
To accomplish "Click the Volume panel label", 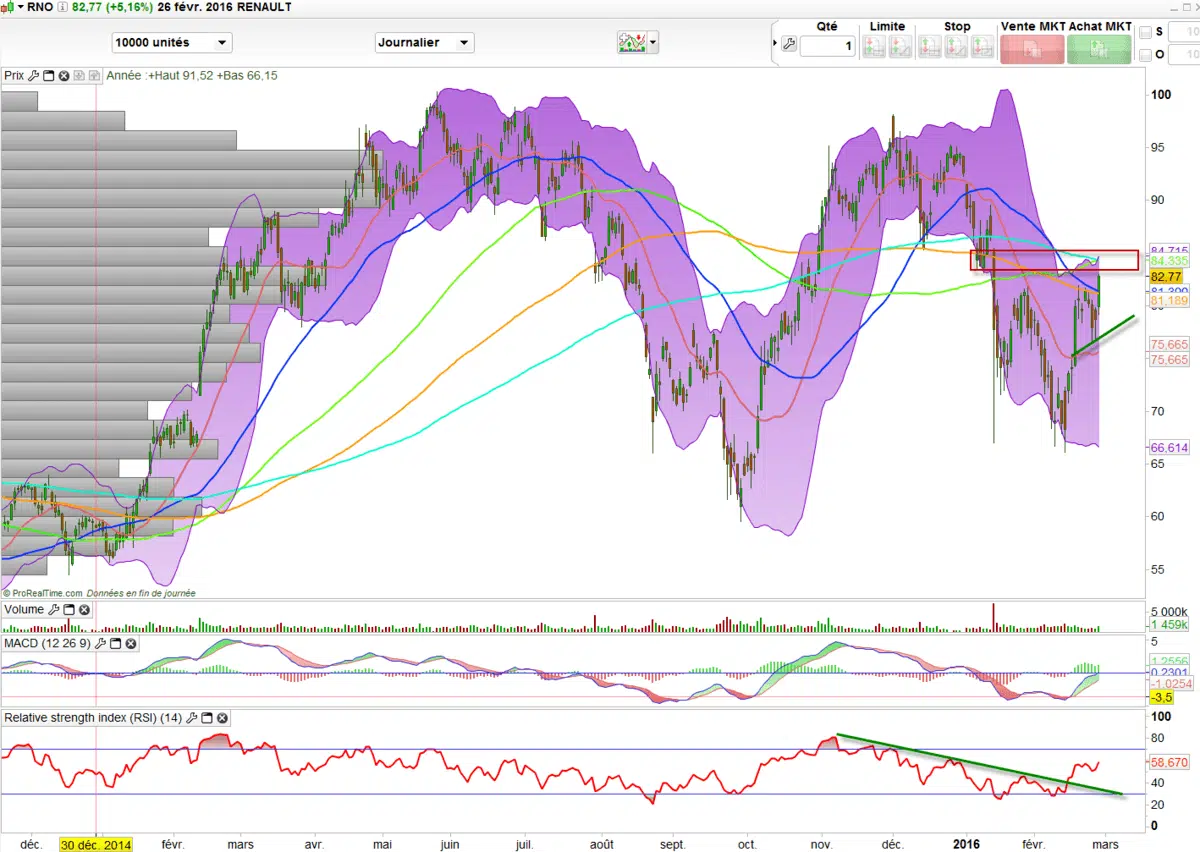I will click(x=24, y=609).
